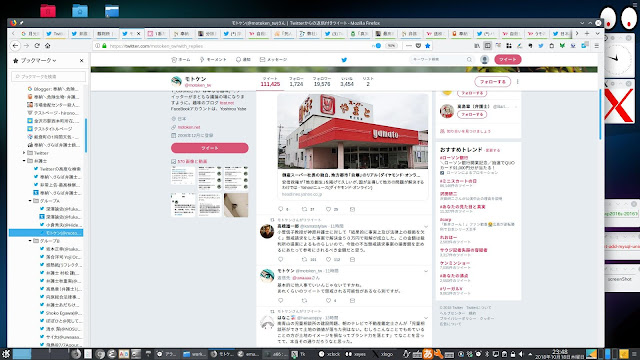
Task: Like the モトケン reply tweet
Action: 328,300
